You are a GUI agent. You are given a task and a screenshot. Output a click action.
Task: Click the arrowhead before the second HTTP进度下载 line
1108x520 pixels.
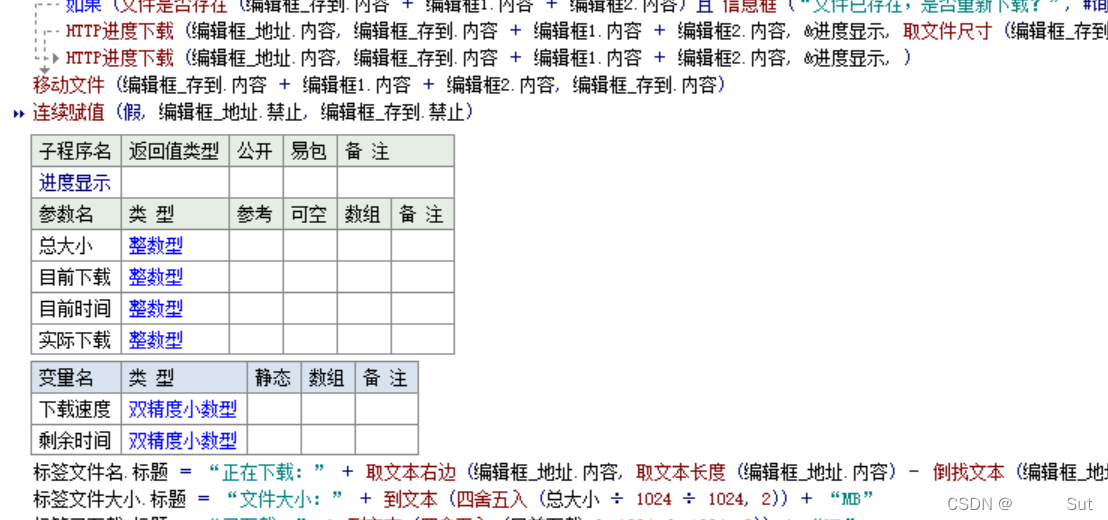[x=57, y=59]
